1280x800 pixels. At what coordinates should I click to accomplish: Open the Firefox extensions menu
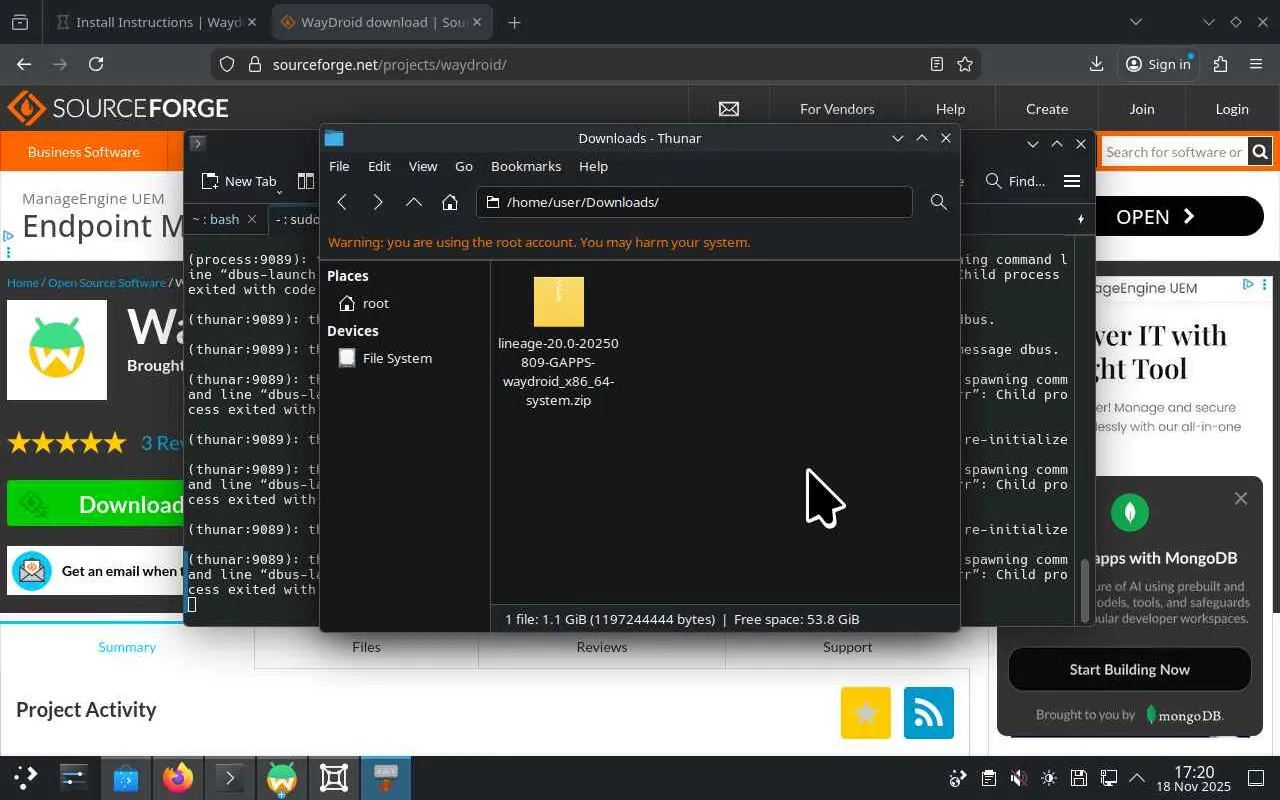pyautogui.click(x=1220, y=64)
